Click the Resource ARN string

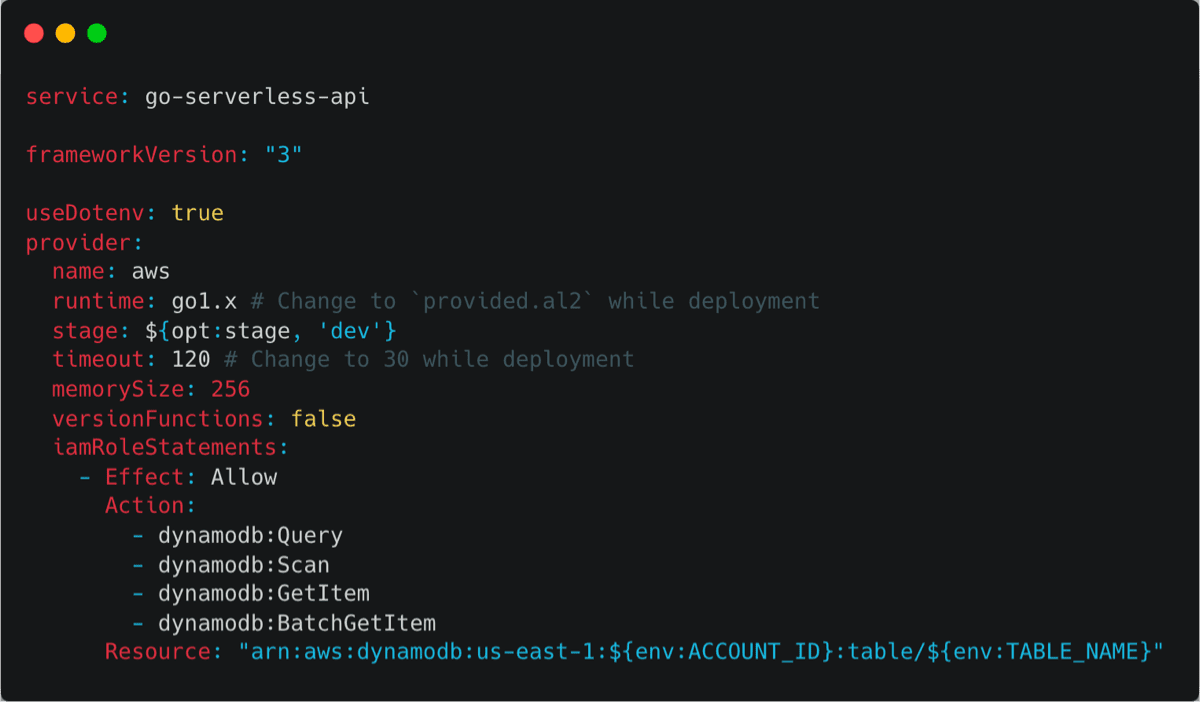tap(700, 652)
